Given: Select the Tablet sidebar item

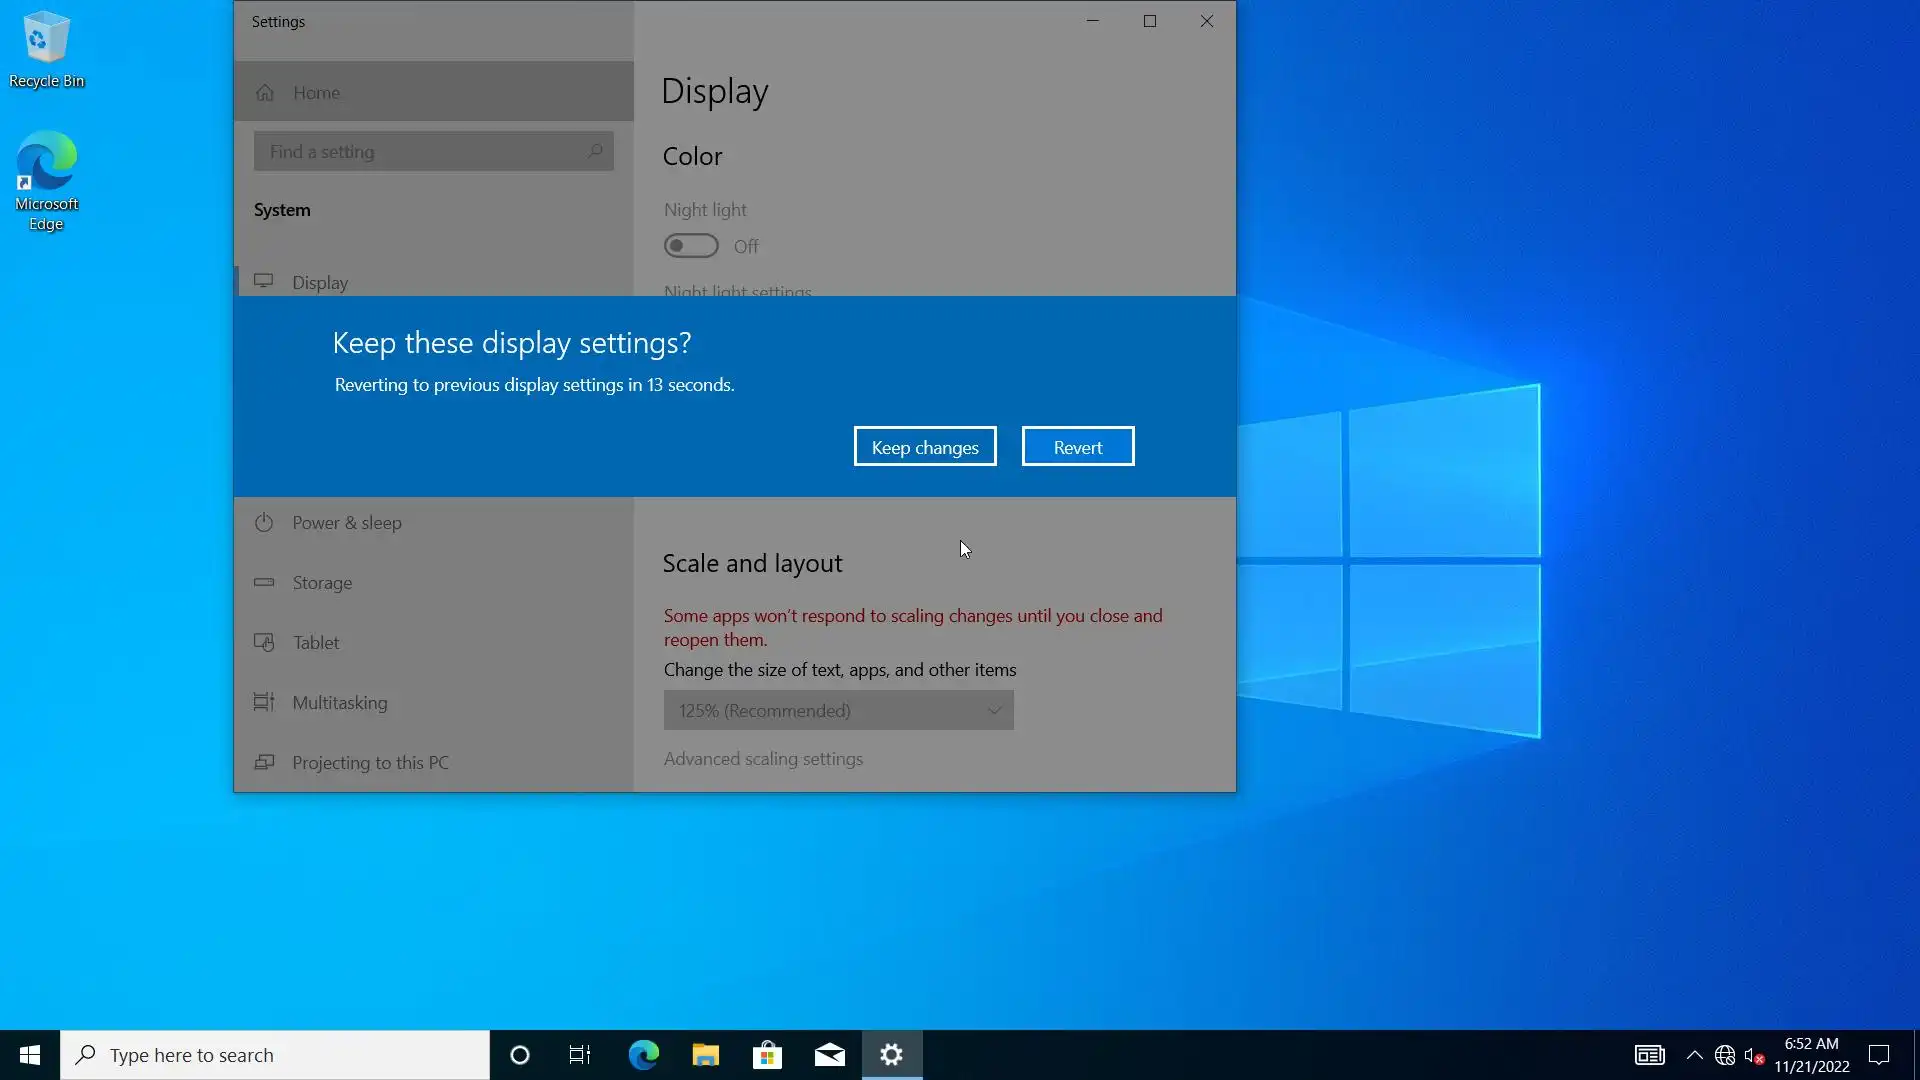Looking at the screenshot, I should pyautogui.click(x=315, y=643).
